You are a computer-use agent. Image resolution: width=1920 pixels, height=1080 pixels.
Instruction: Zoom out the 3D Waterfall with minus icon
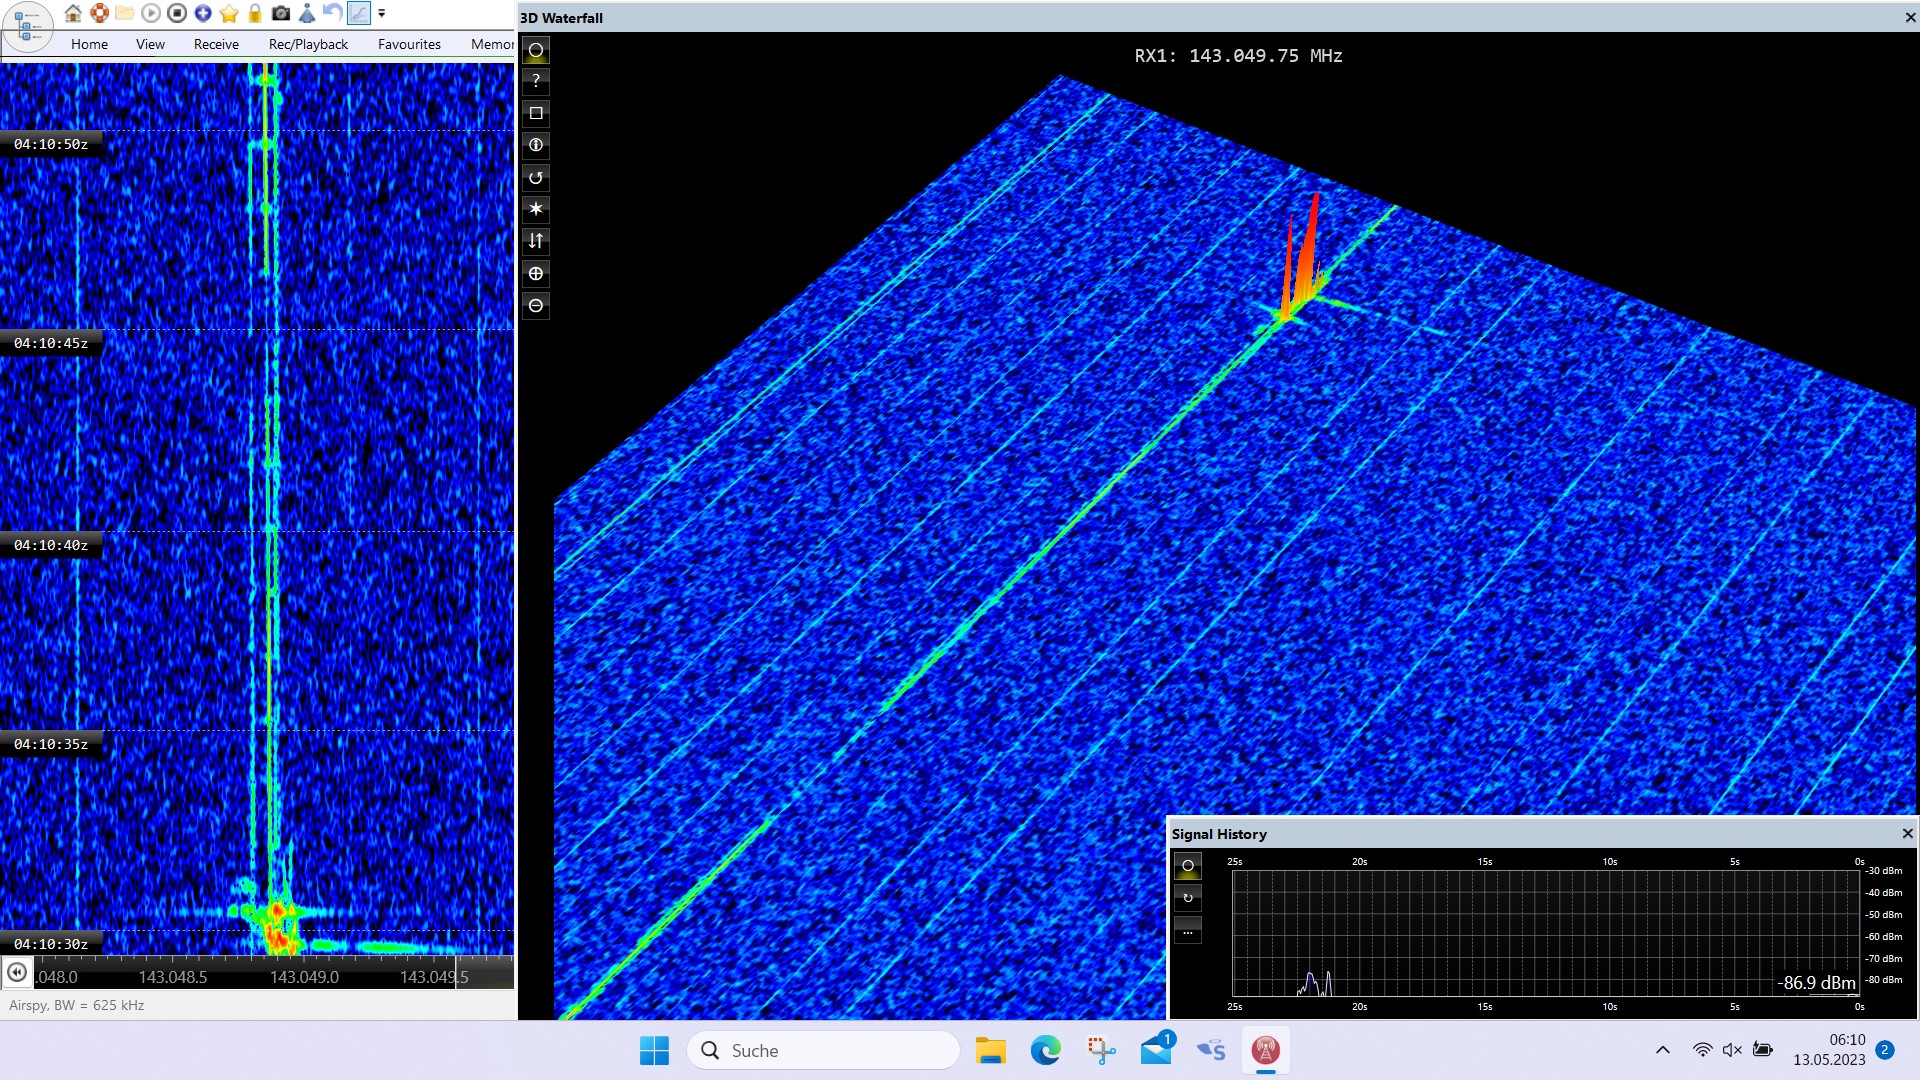[x=536, y=305]
